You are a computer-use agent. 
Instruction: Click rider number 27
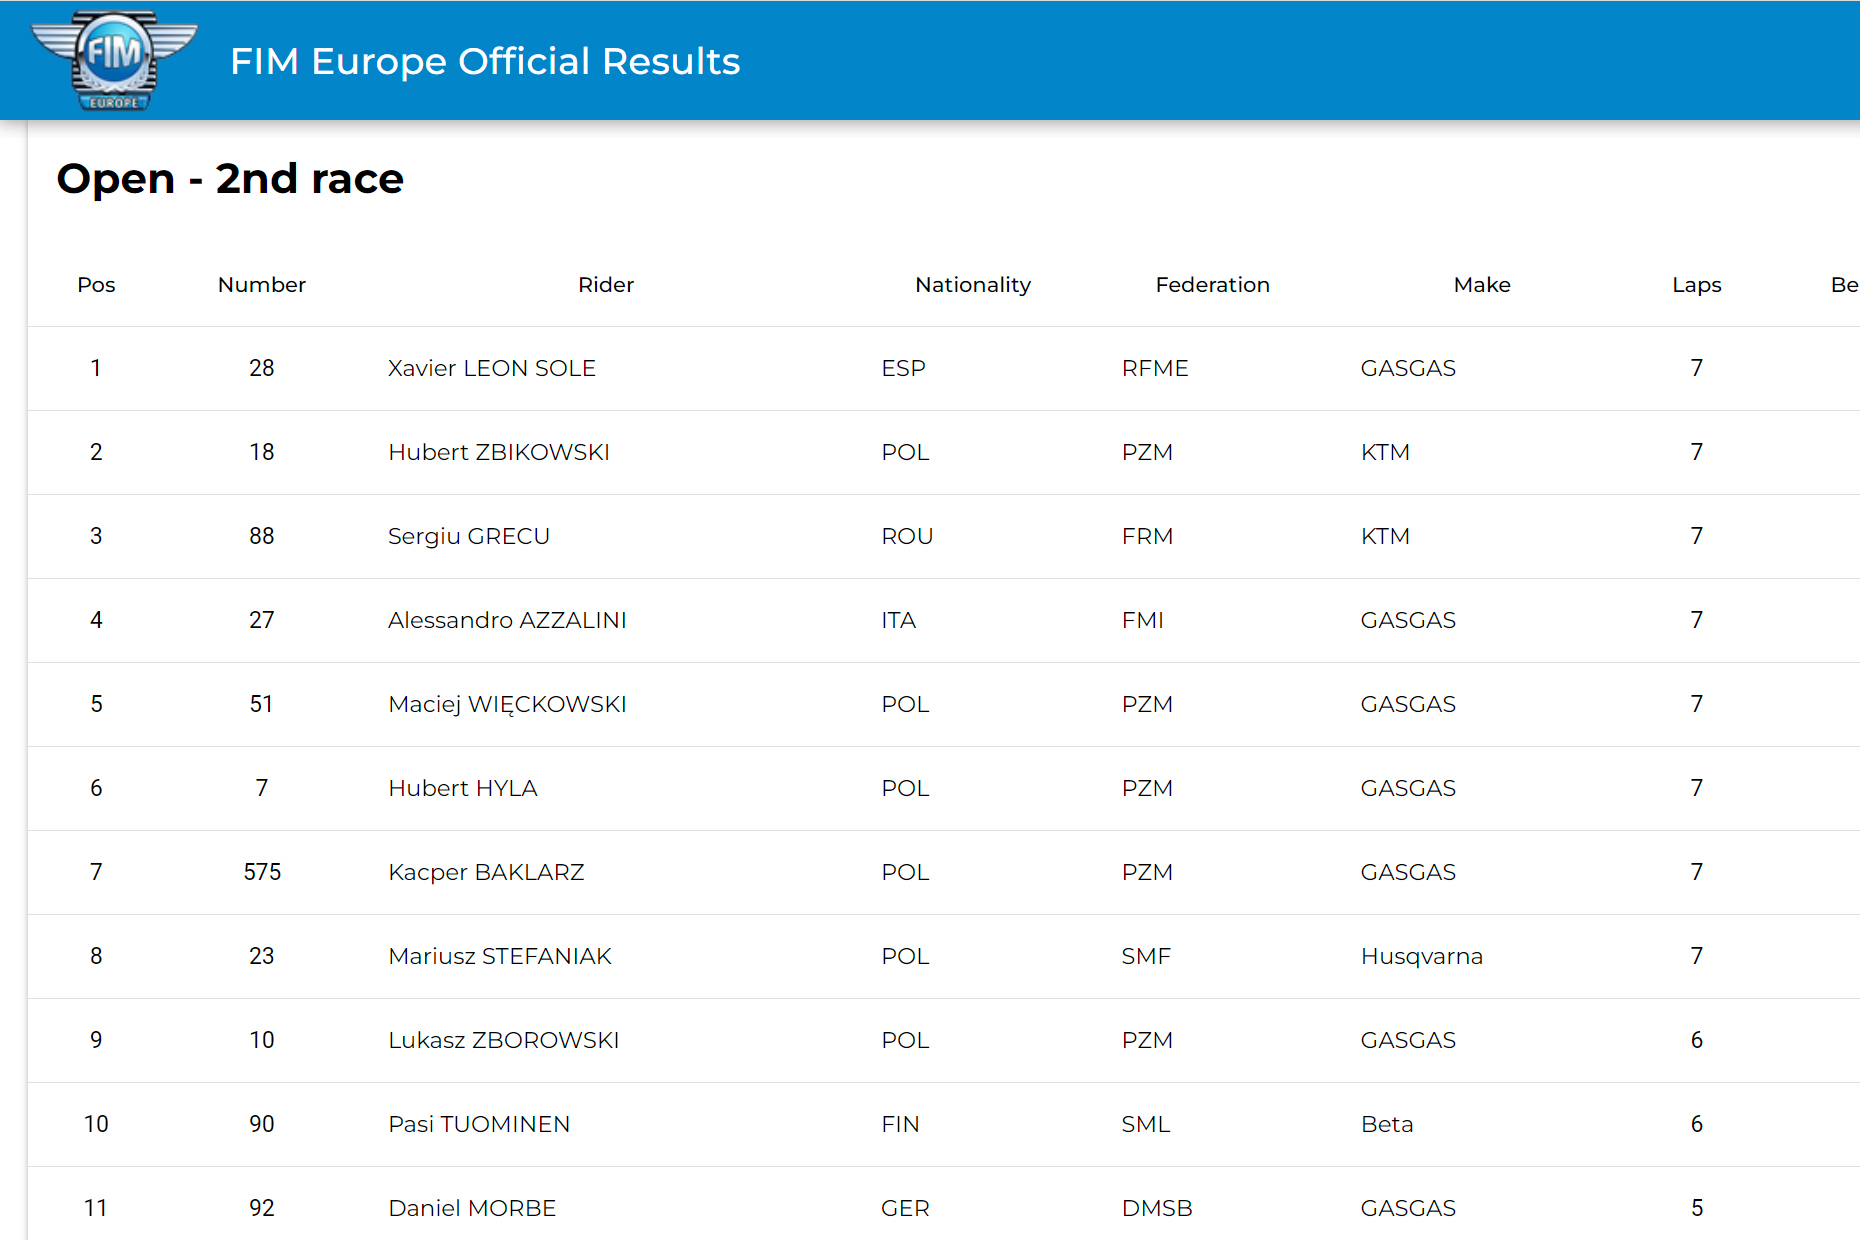[262, 620]
